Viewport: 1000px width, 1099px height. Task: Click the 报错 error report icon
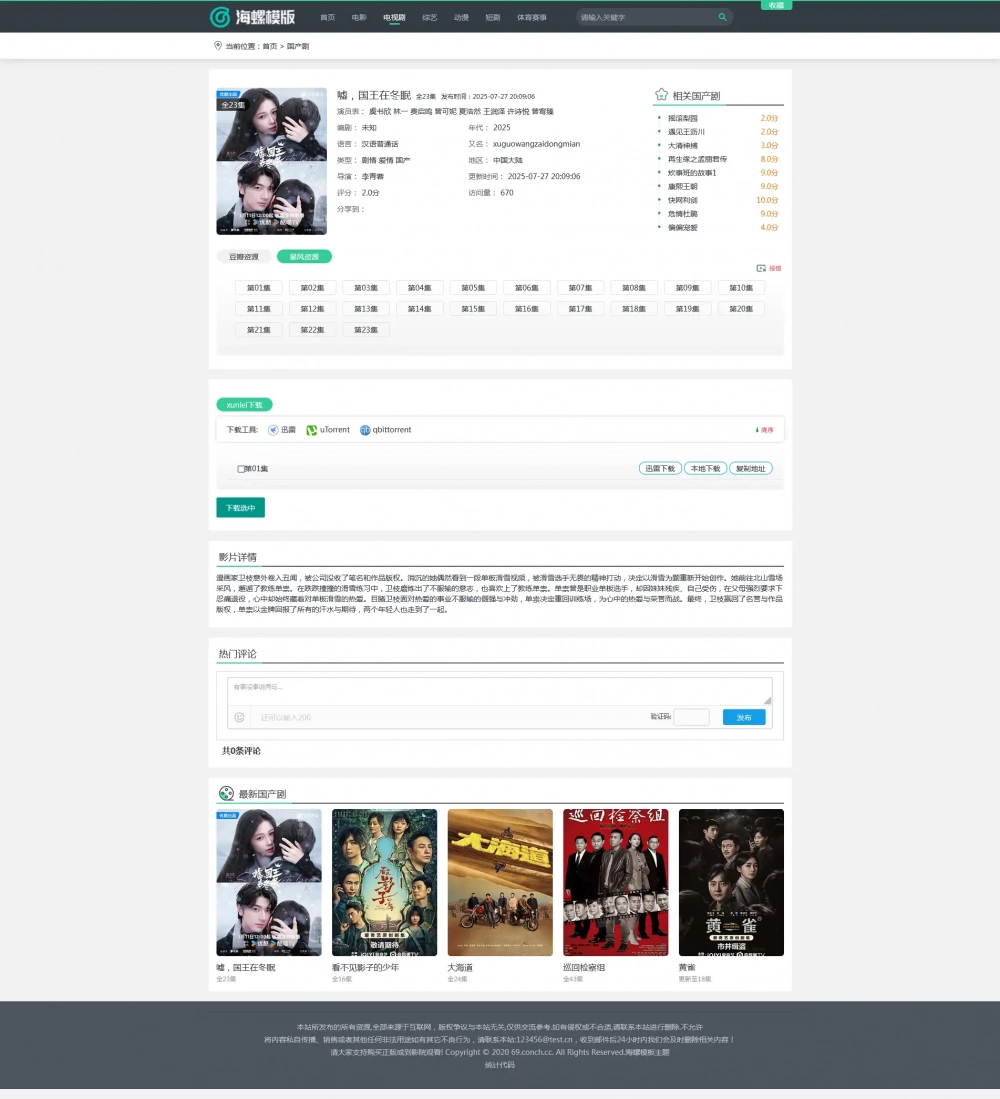[762, 268]
